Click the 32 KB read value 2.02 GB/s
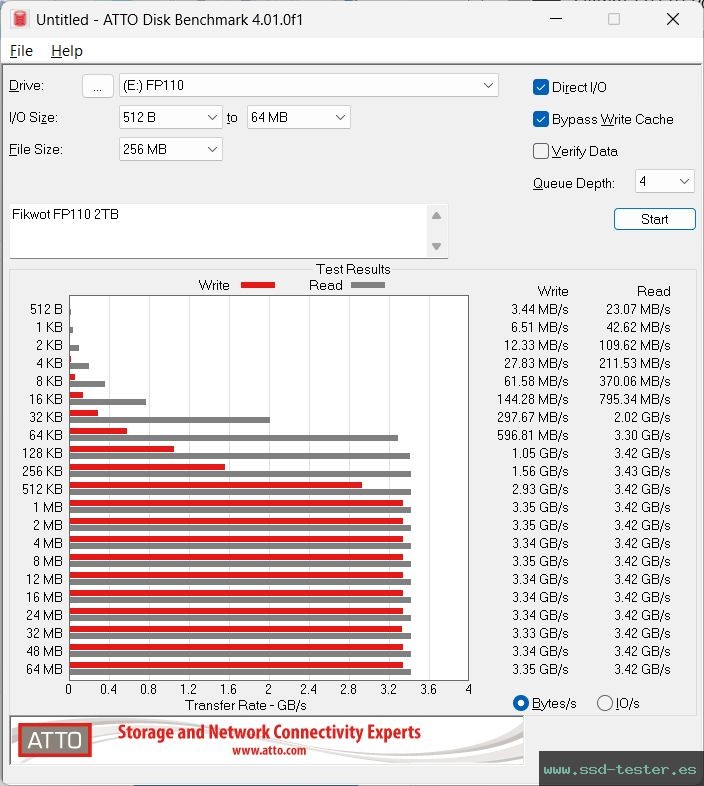This screenshot has height=786, width=704. click(x=642, y=417)
